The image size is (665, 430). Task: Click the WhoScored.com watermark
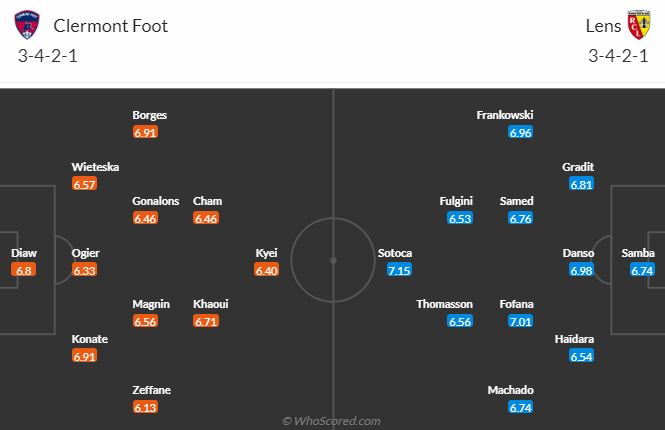[331, 421]
